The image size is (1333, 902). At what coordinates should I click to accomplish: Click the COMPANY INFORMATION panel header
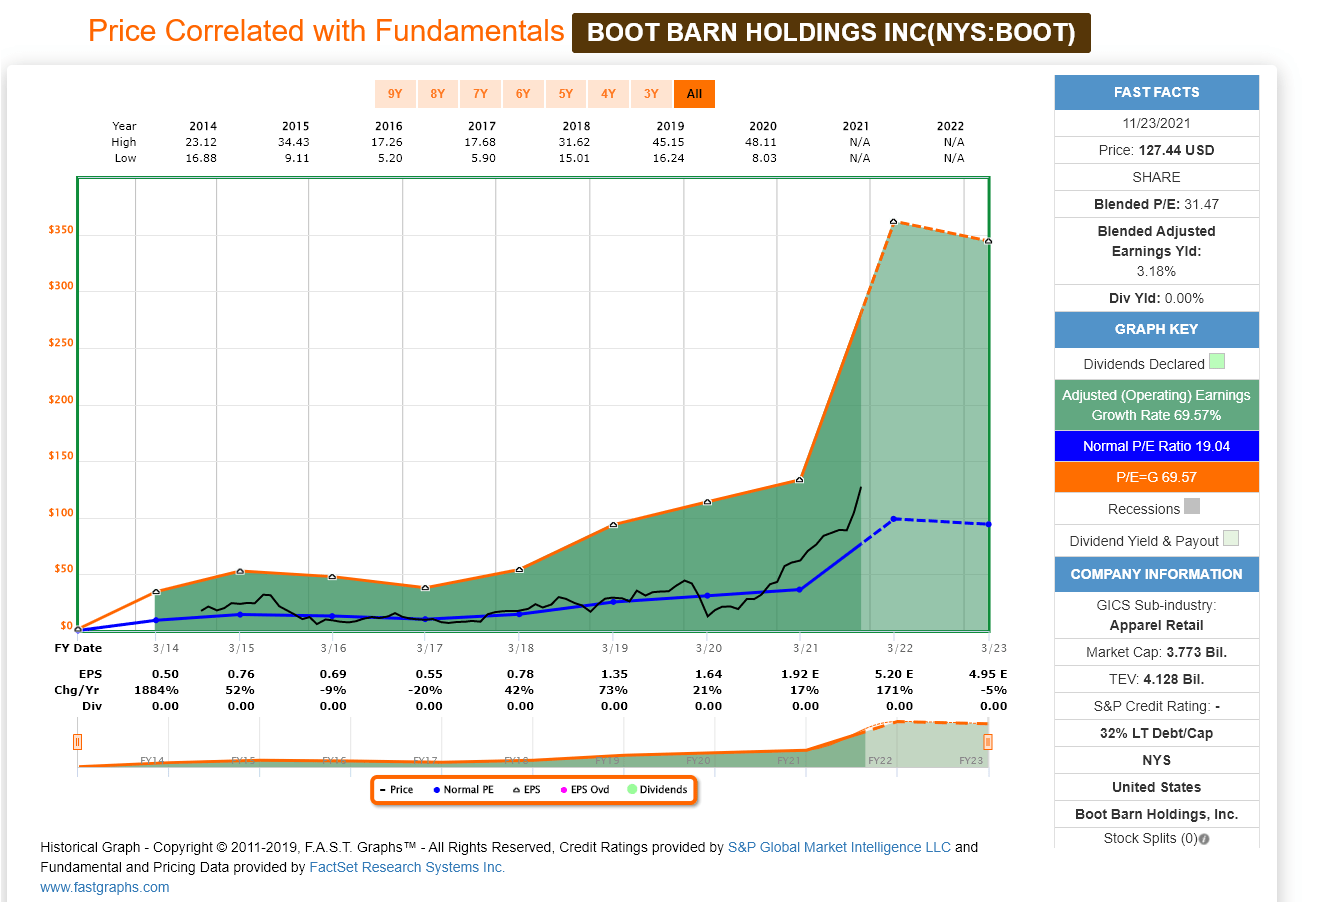coord(1156,574)
